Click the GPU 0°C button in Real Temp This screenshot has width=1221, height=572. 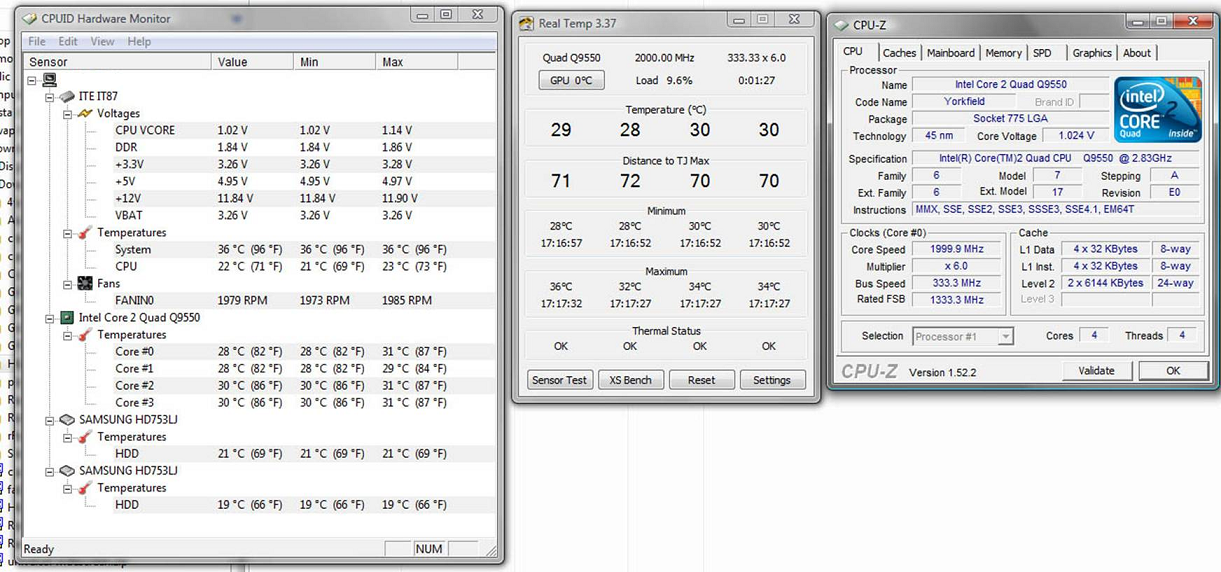pos(571,80)
